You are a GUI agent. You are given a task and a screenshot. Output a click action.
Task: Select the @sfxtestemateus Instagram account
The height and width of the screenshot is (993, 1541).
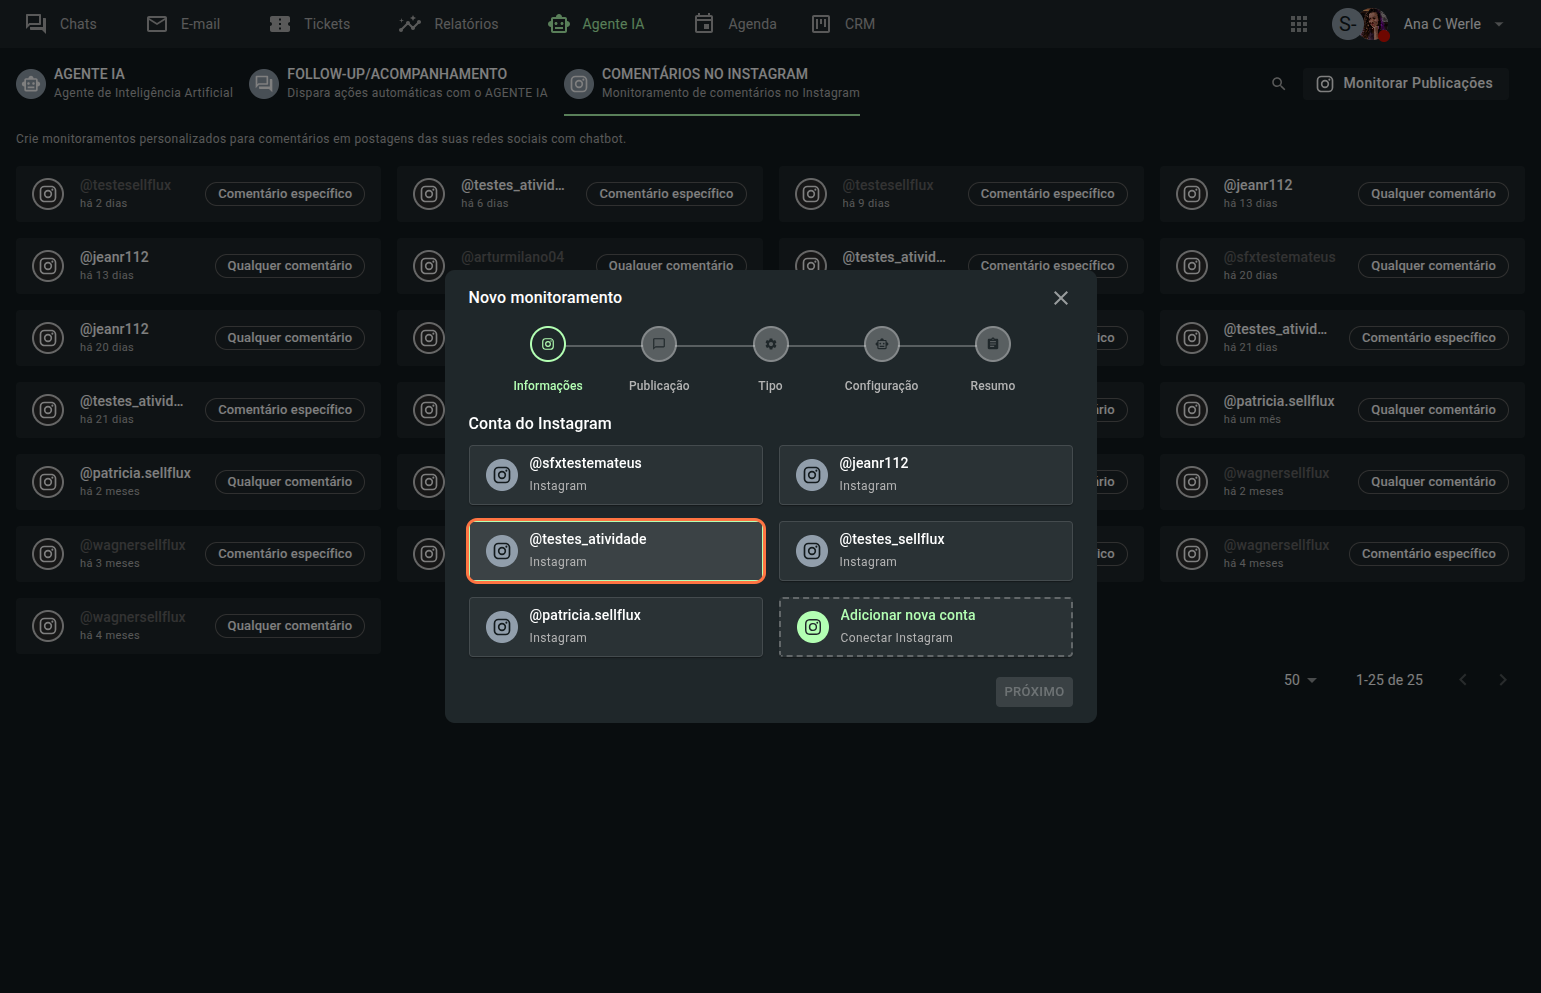(615, 475)
